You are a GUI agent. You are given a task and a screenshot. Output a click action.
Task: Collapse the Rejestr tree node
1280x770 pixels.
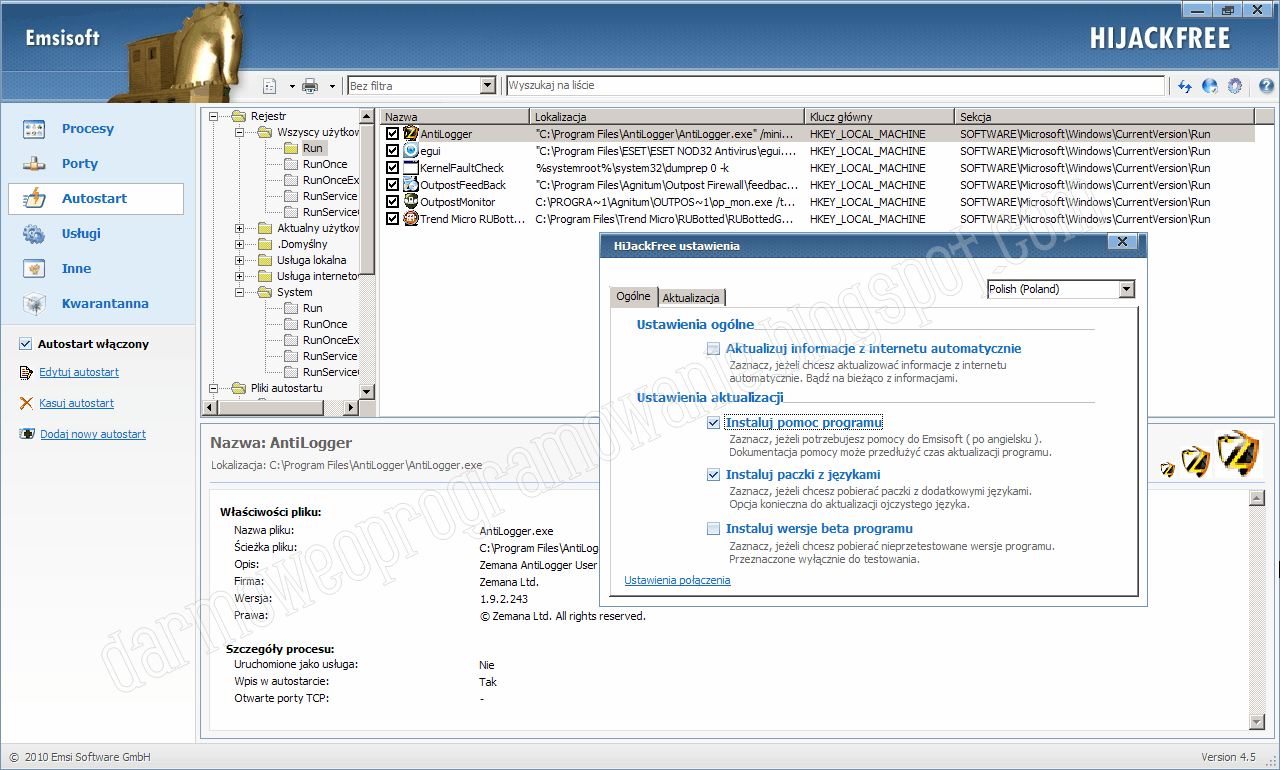(x=213, y=116)
